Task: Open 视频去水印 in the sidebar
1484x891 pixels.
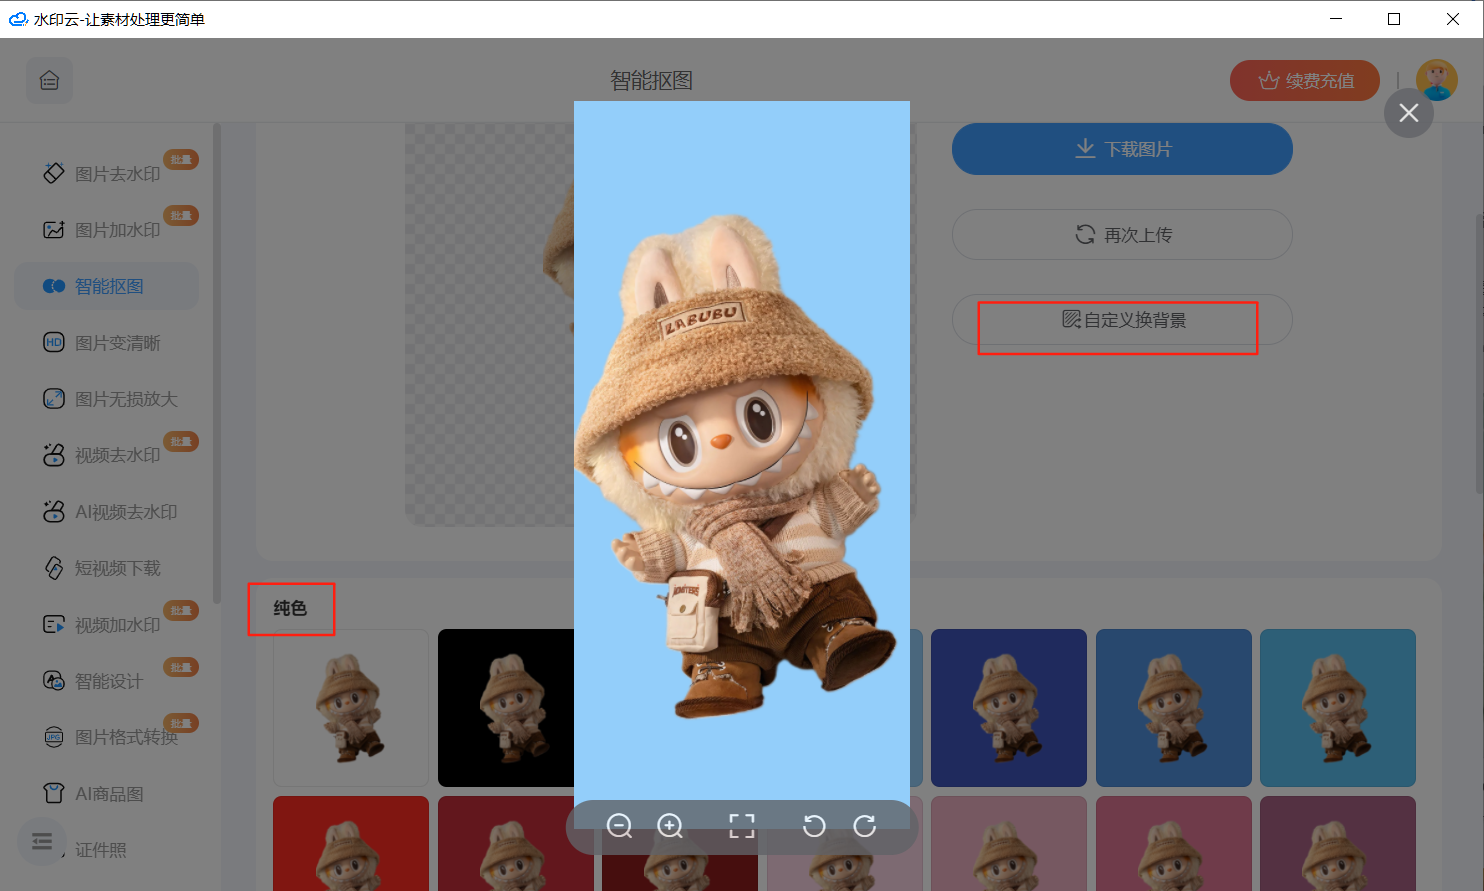Action: [106, 455]
